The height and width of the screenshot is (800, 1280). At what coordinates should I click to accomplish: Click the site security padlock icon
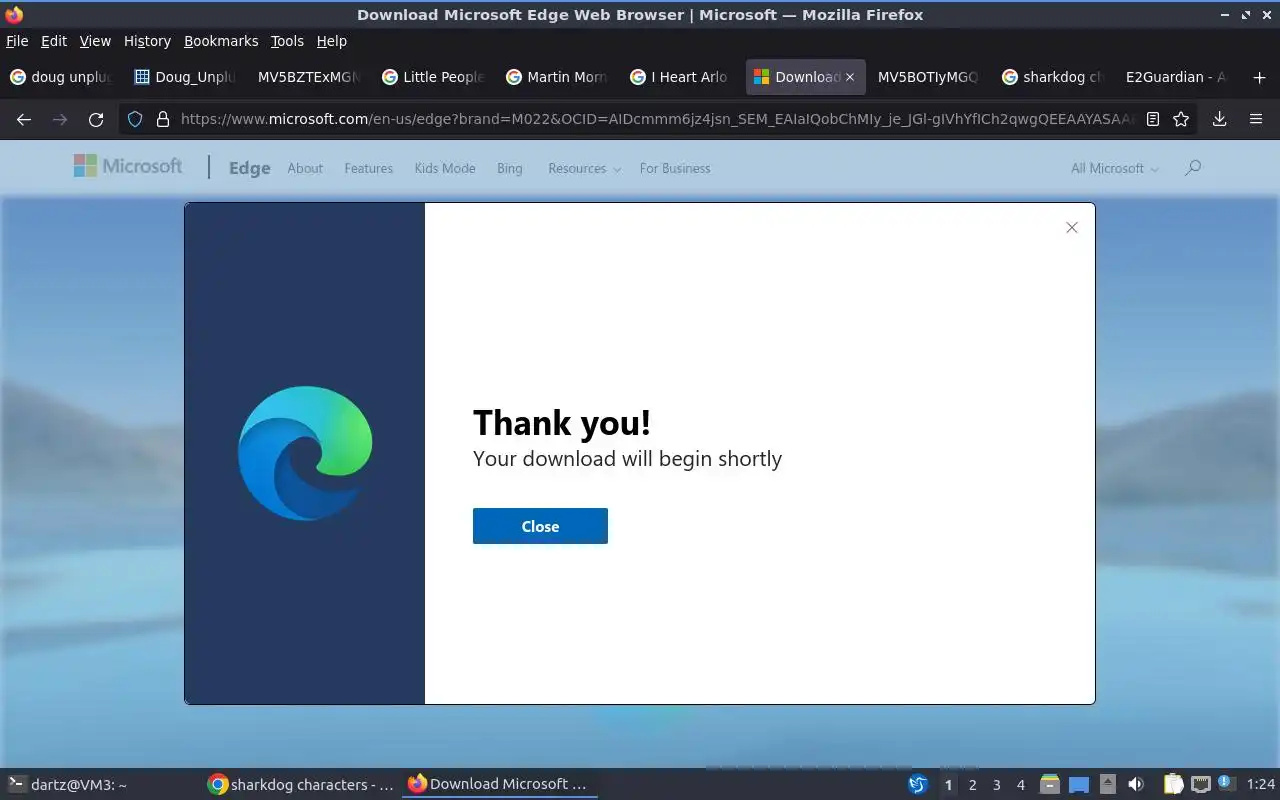click(x=163, y=119)
